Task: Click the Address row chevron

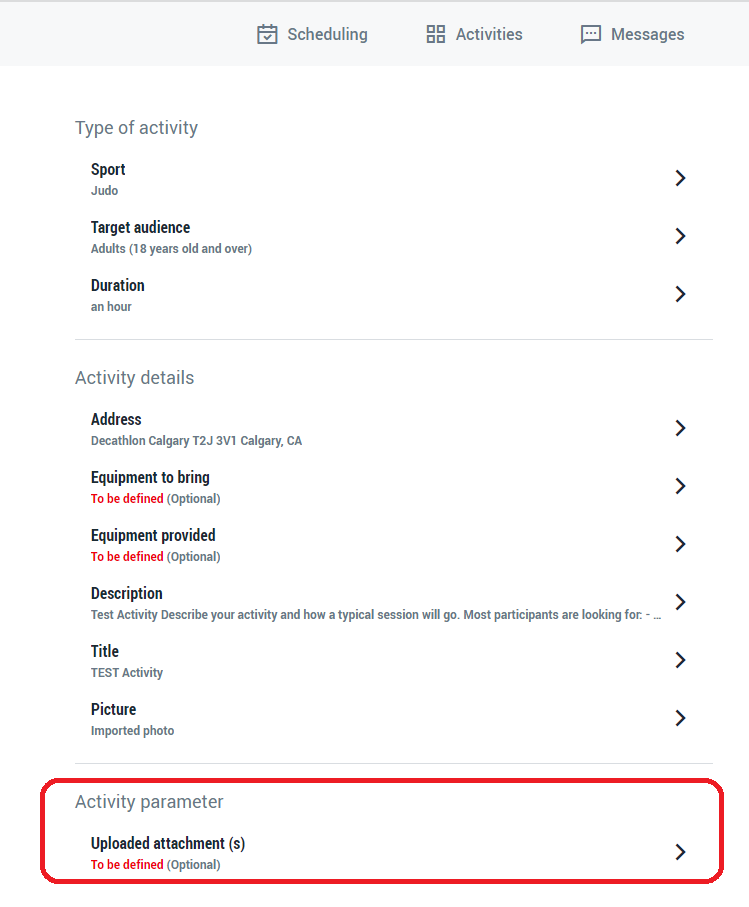Action: point(680,428)
